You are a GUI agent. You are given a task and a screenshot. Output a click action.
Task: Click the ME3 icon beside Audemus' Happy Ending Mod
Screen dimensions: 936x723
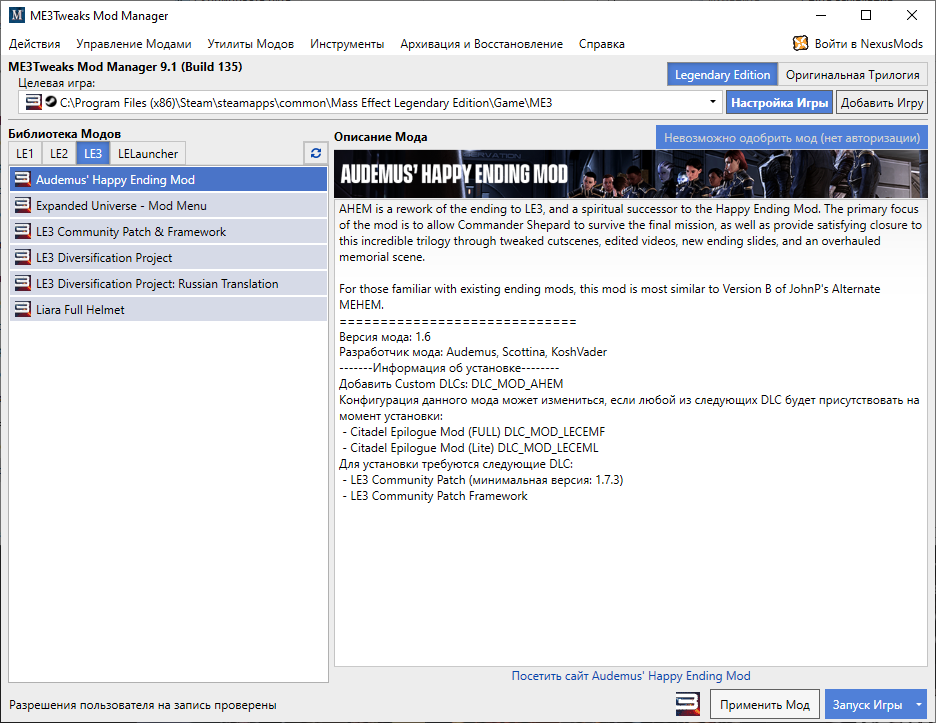coord(23,179)
